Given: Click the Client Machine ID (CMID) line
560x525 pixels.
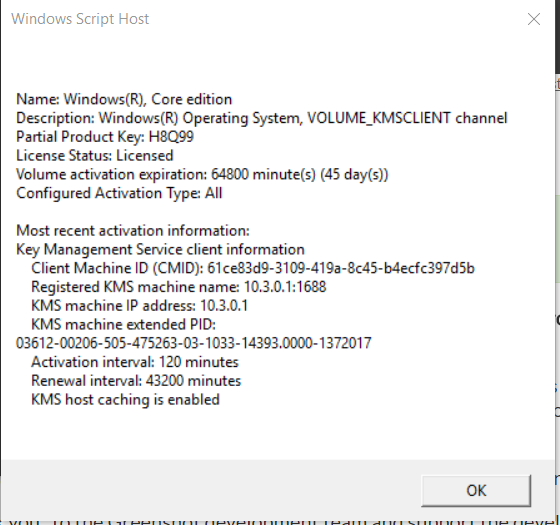Looking at the screenshot, I should [x=253, y=268].
